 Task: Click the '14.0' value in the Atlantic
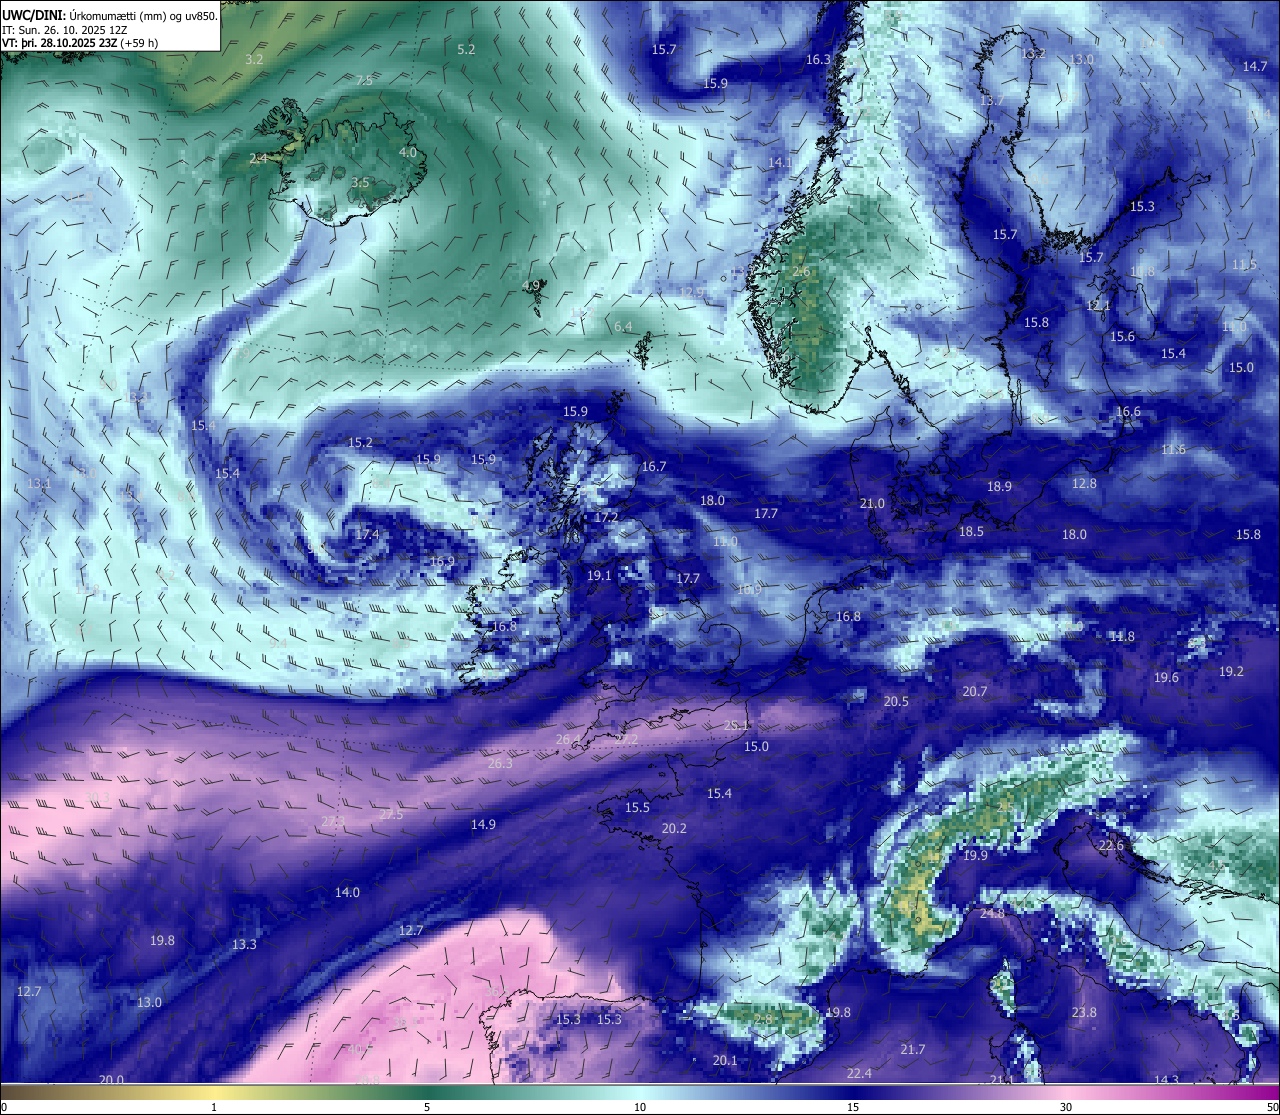click(347, 893)
